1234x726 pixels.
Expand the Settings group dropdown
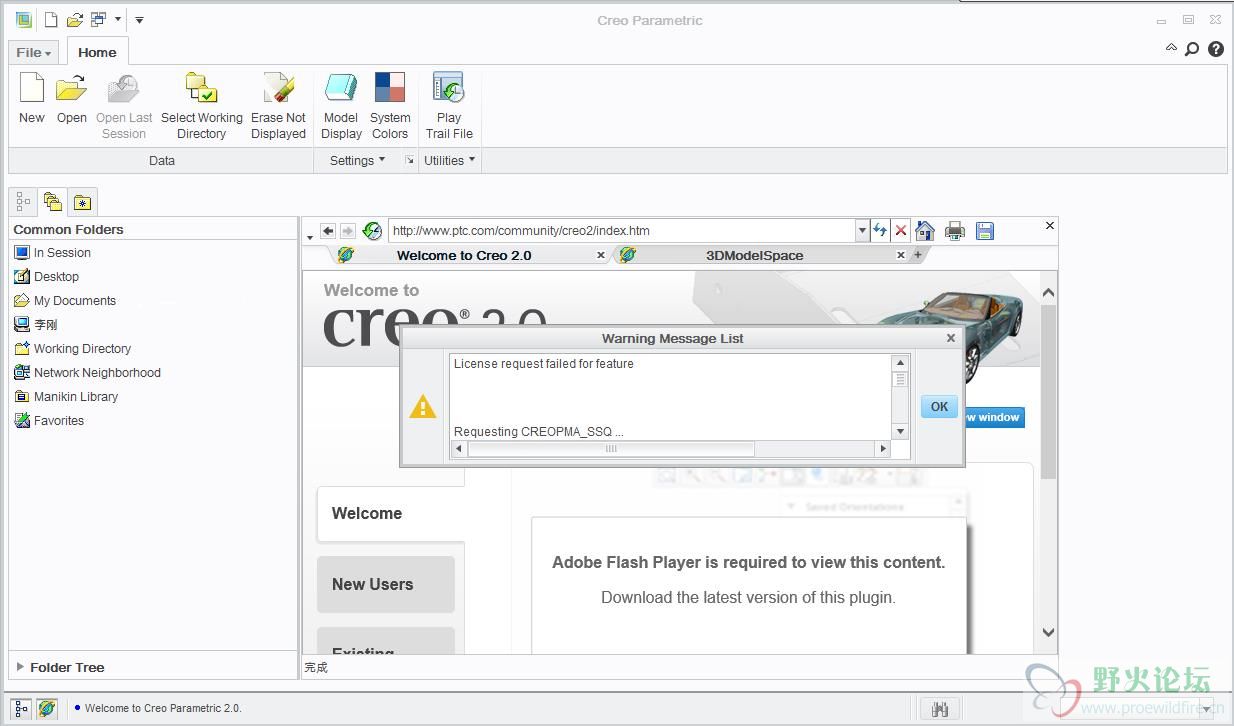click(x=357, y=160)
